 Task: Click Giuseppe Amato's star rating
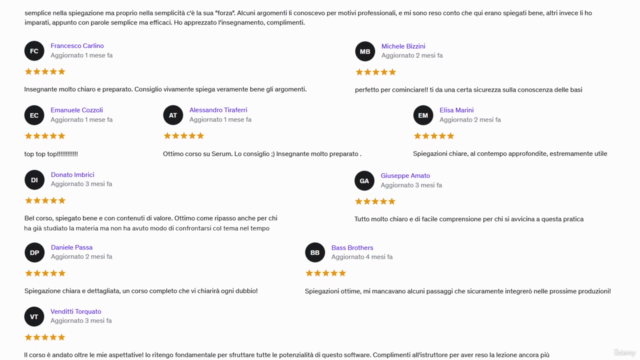pyautogui.click(x=375, y=201)
